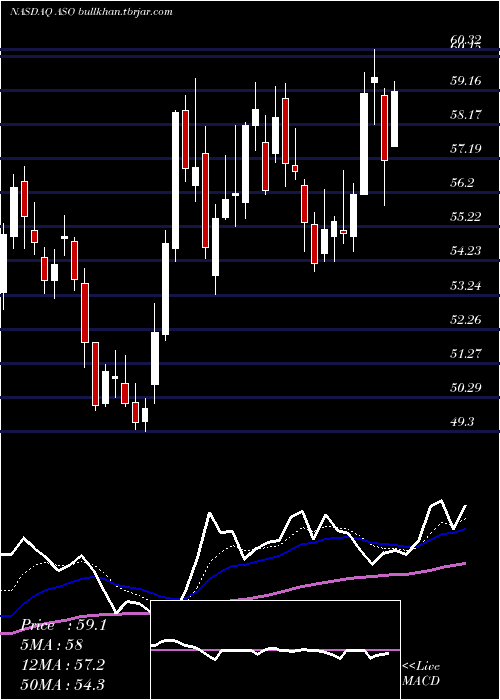Click the 49.3 price axis label
This screenshot has width=500, height=700.
[x=463, y=421]
